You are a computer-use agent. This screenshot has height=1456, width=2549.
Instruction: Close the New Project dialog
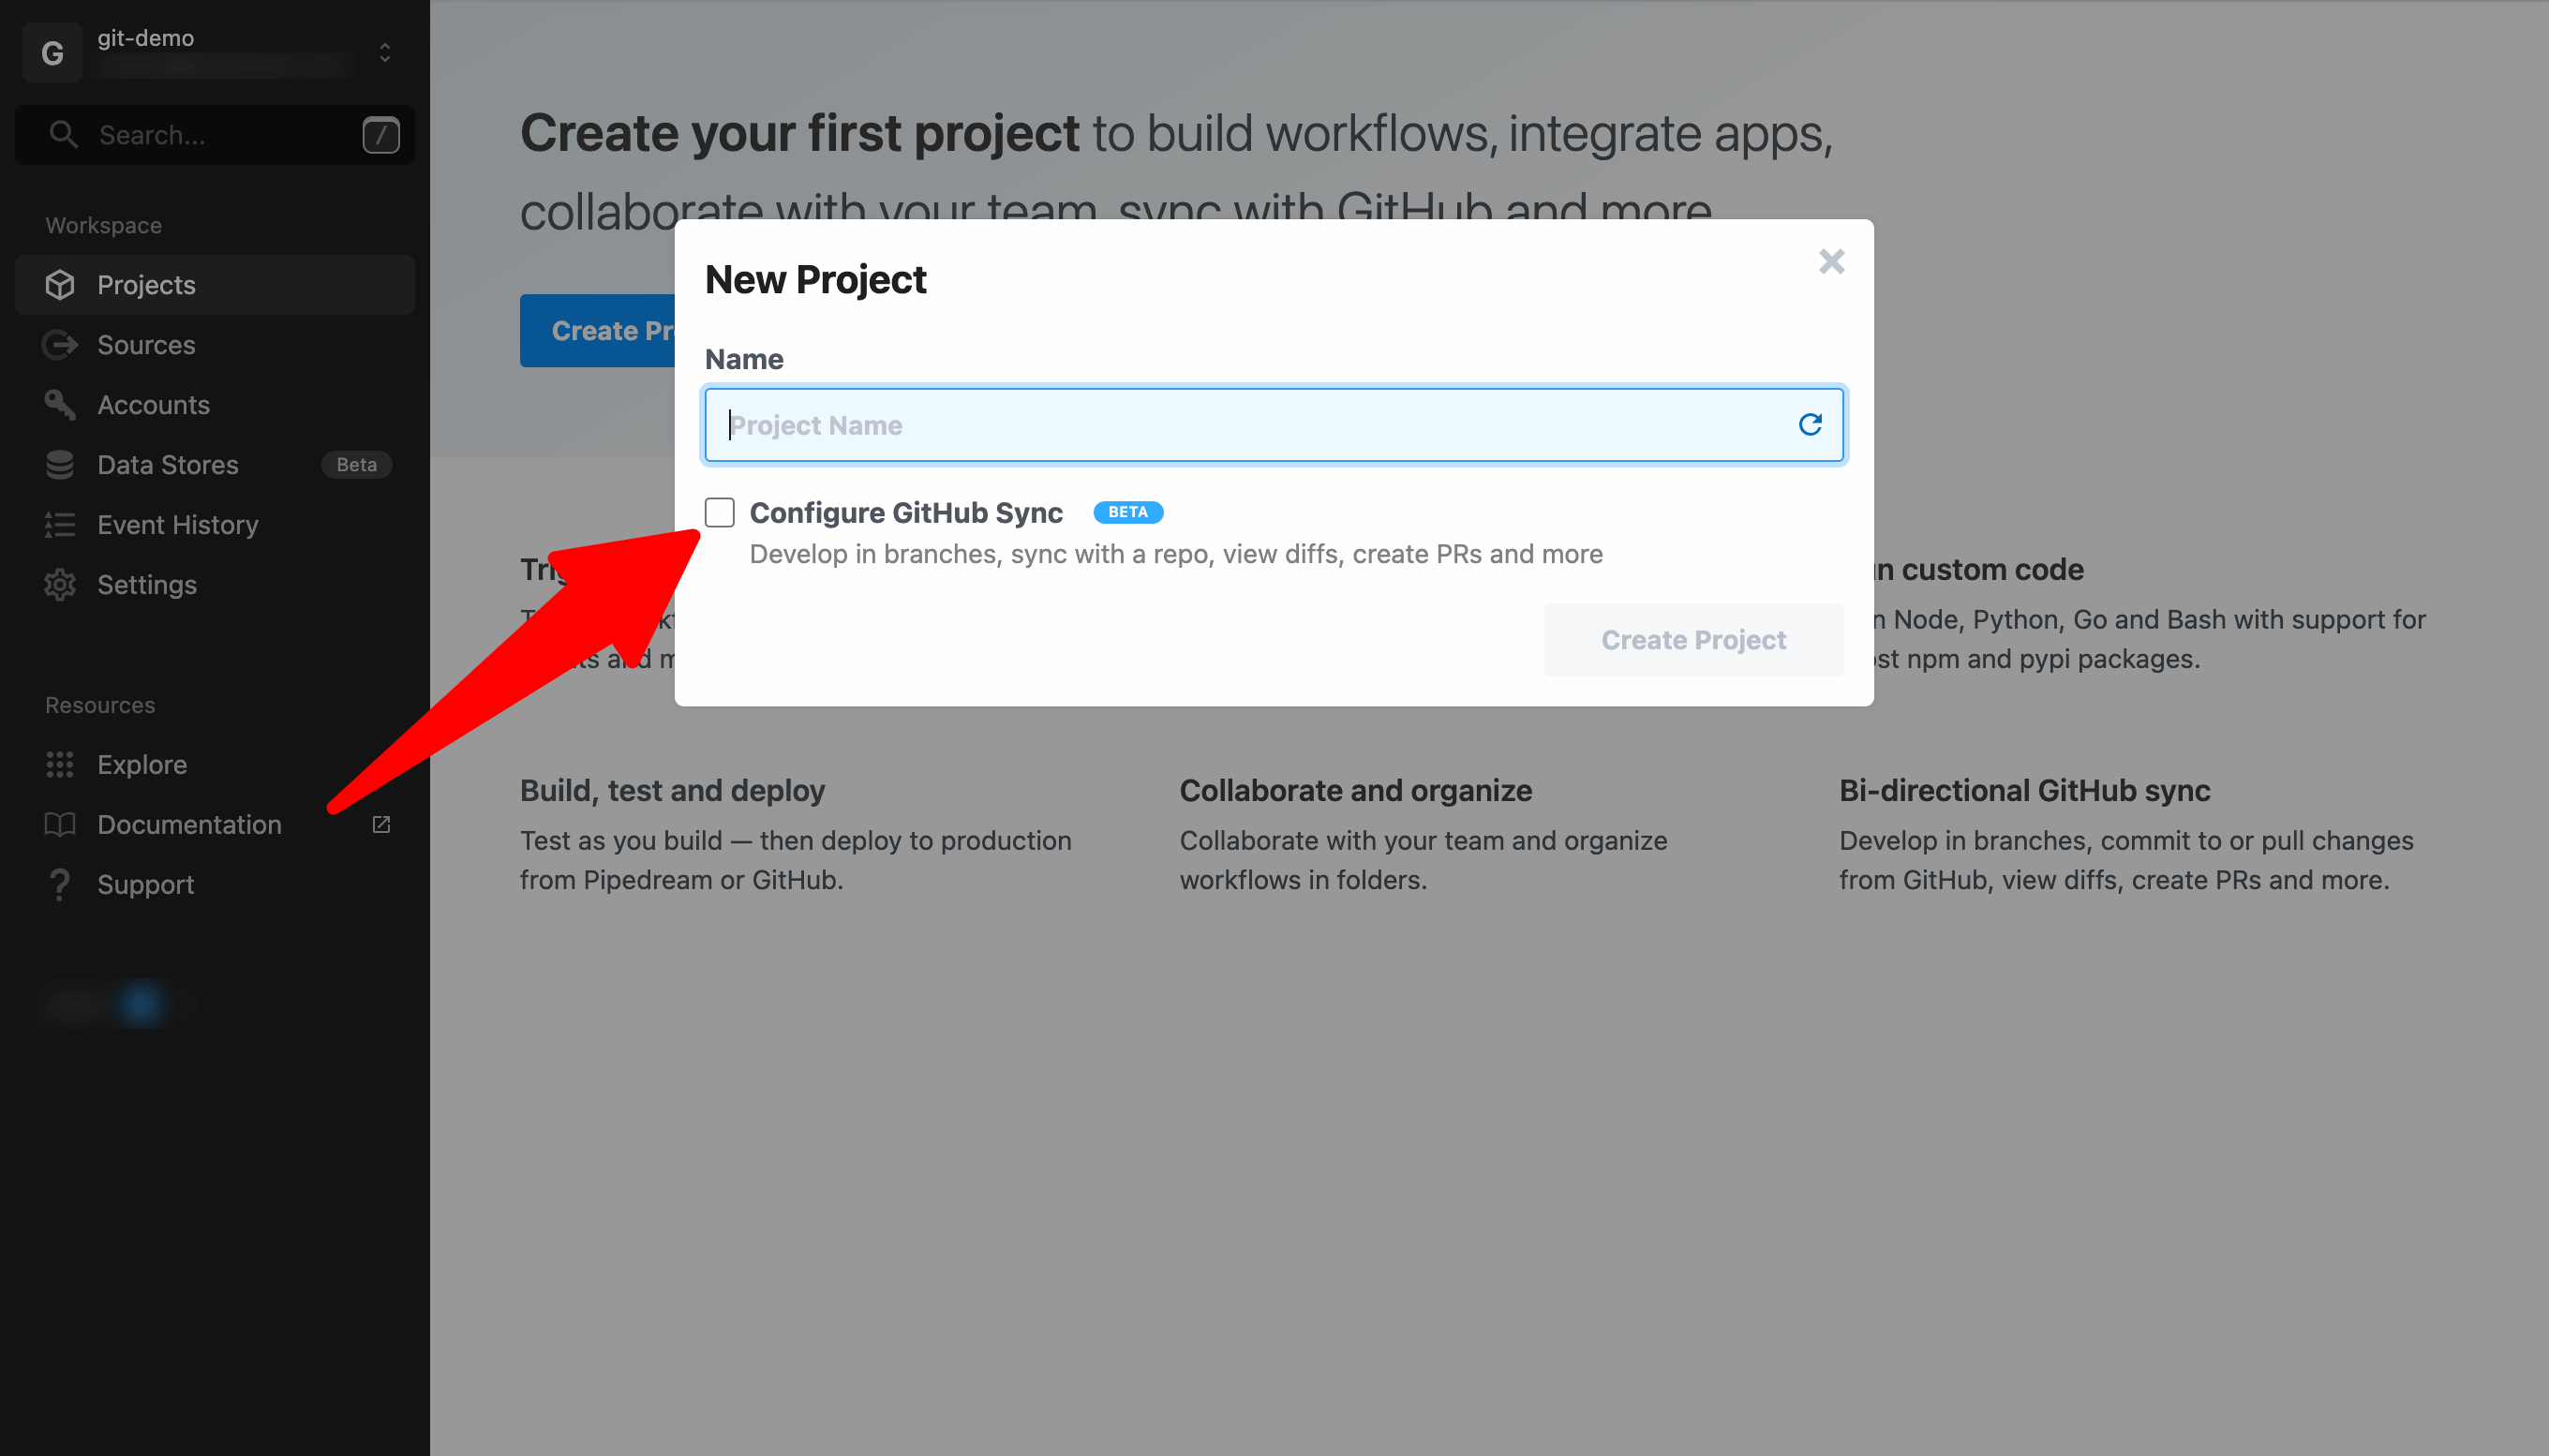click(1831, 262)
